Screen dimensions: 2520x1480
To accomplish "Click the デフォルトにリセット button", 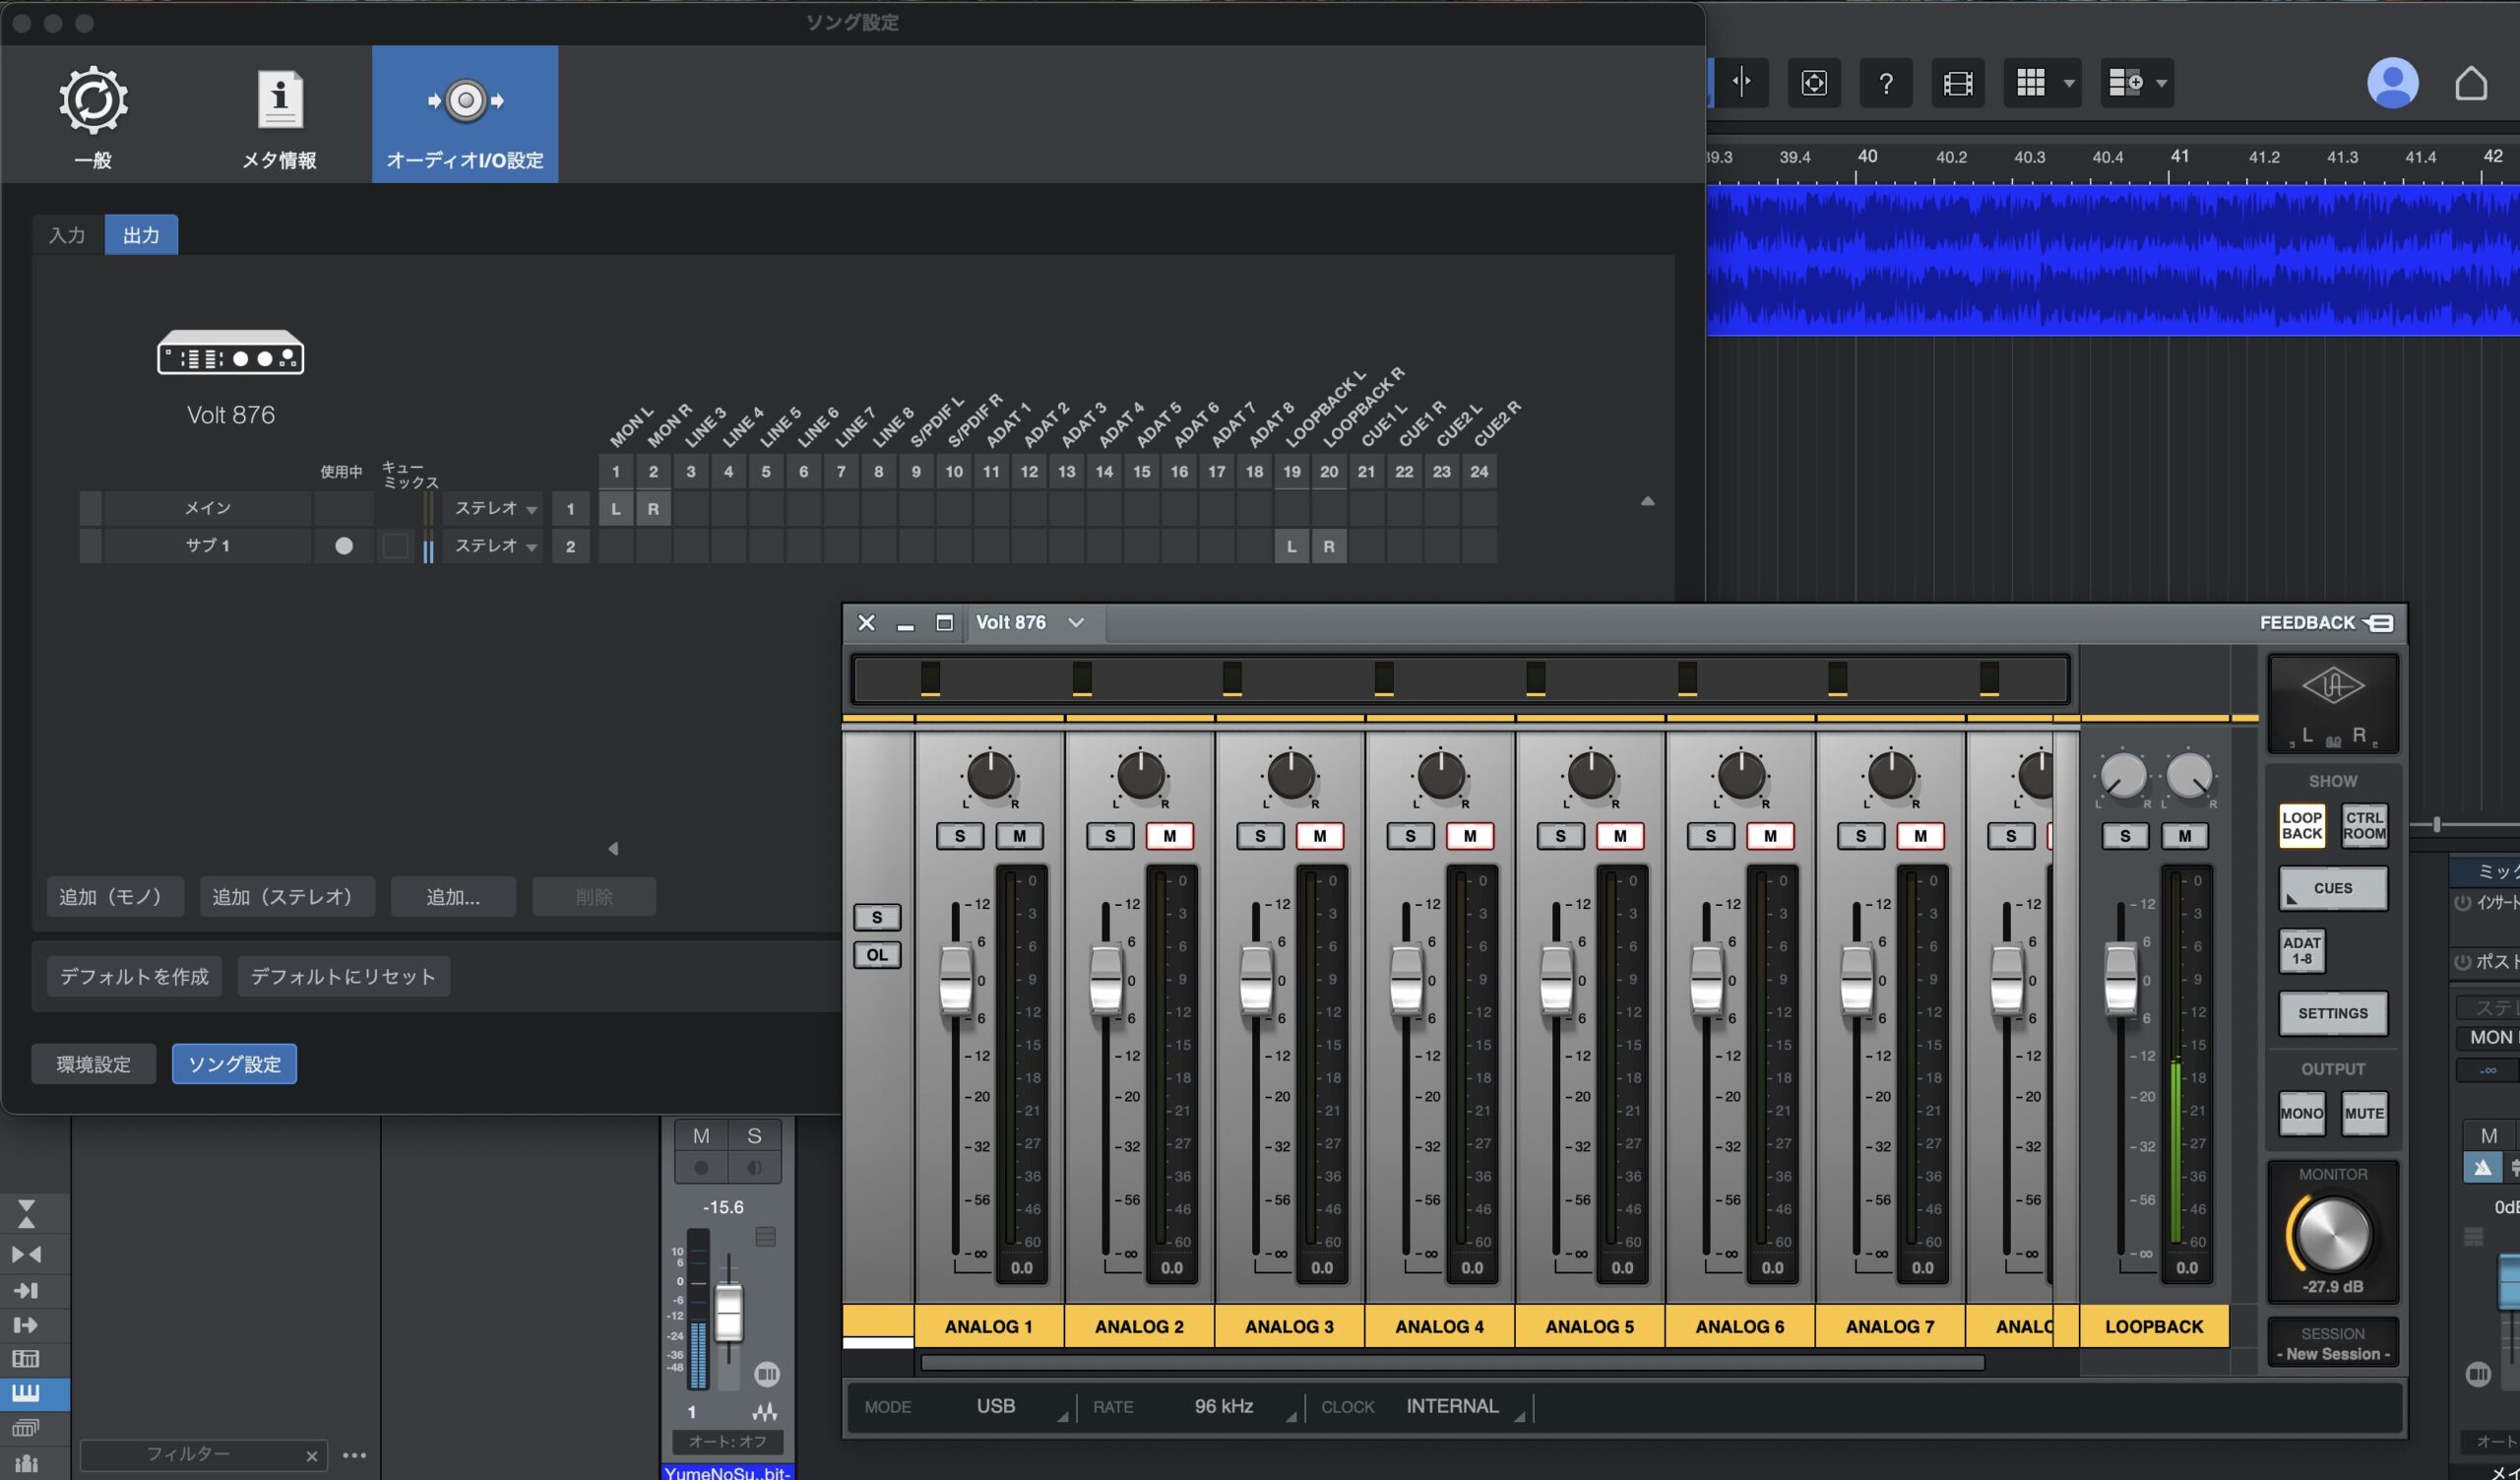I will click(x=343, y=976).
